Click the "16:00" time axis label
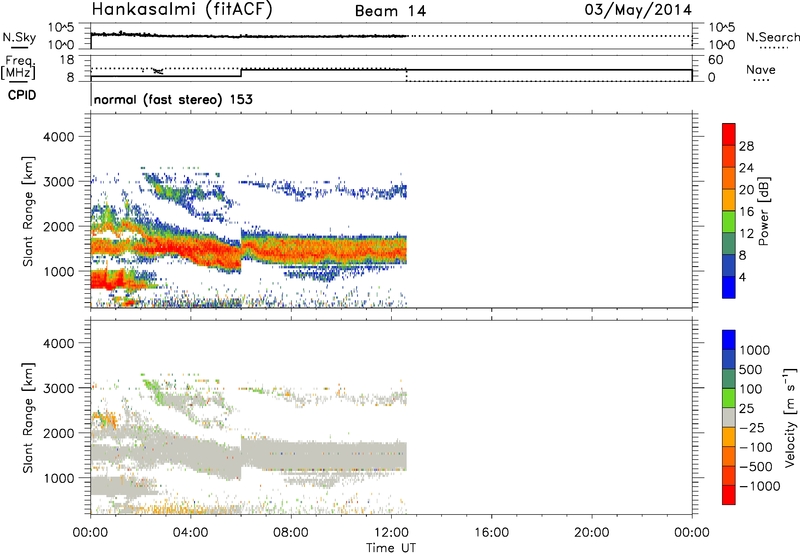This screenshot has height=554, width=800. (x=491, y=533)
